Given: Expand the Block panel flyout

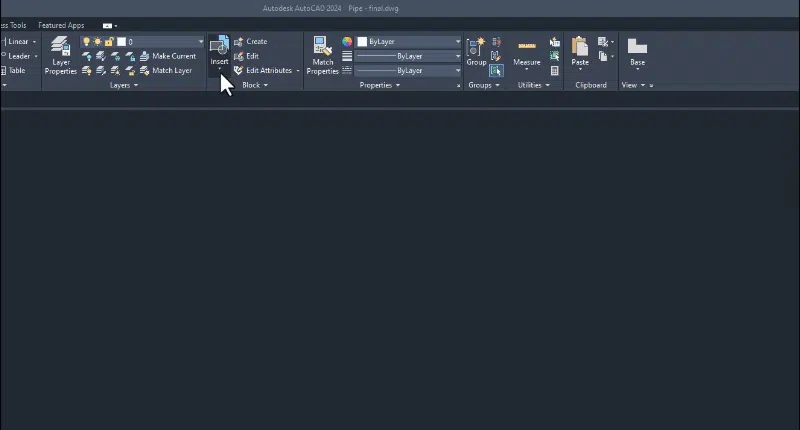Looking at the screenshot, I should (x=255, y=85).
